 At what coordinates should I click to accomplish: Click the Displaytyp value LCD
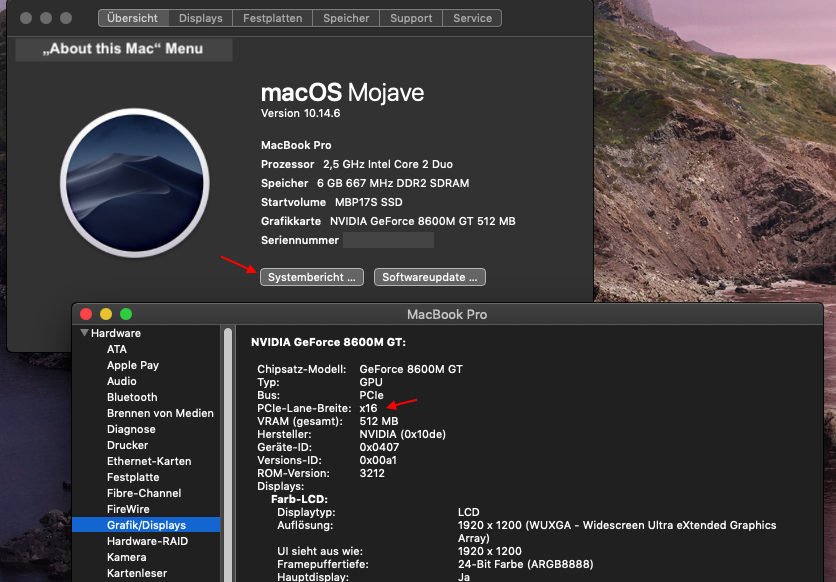[x=468, y=512]
